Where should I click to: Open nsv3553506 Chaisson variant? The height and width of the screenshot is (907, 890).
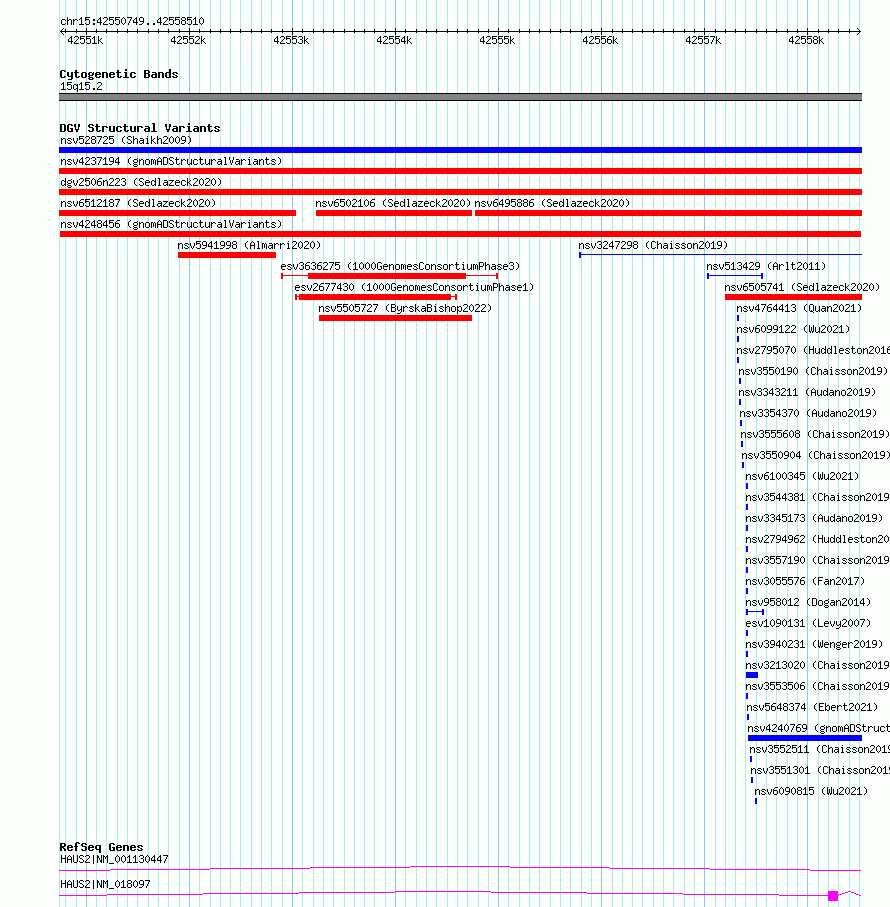click(817, 686)
